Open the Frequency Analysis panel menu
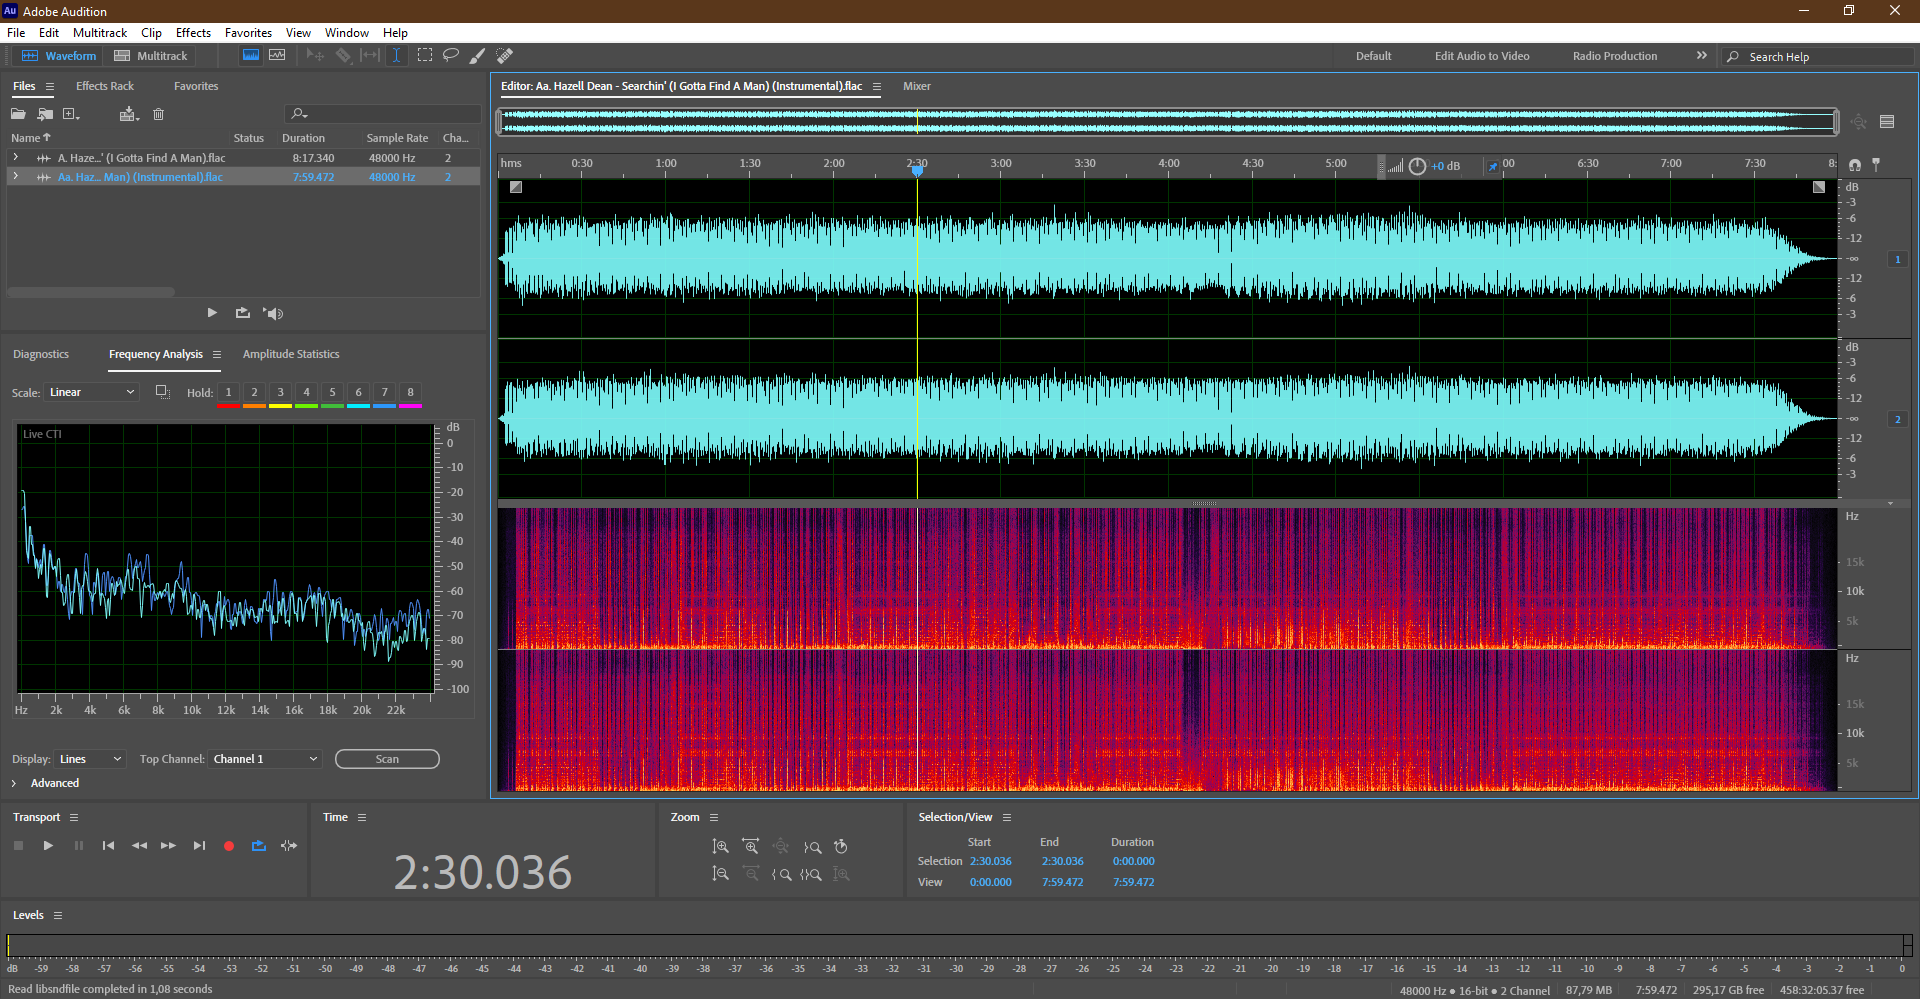 (x=217, y=355)
